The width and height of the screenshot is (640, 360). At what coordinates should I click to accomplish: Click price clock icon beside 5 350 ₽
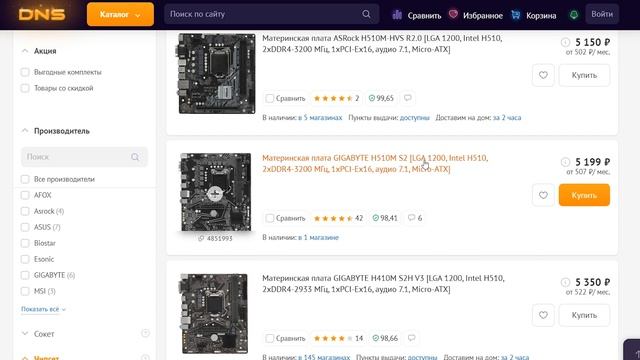565,282
